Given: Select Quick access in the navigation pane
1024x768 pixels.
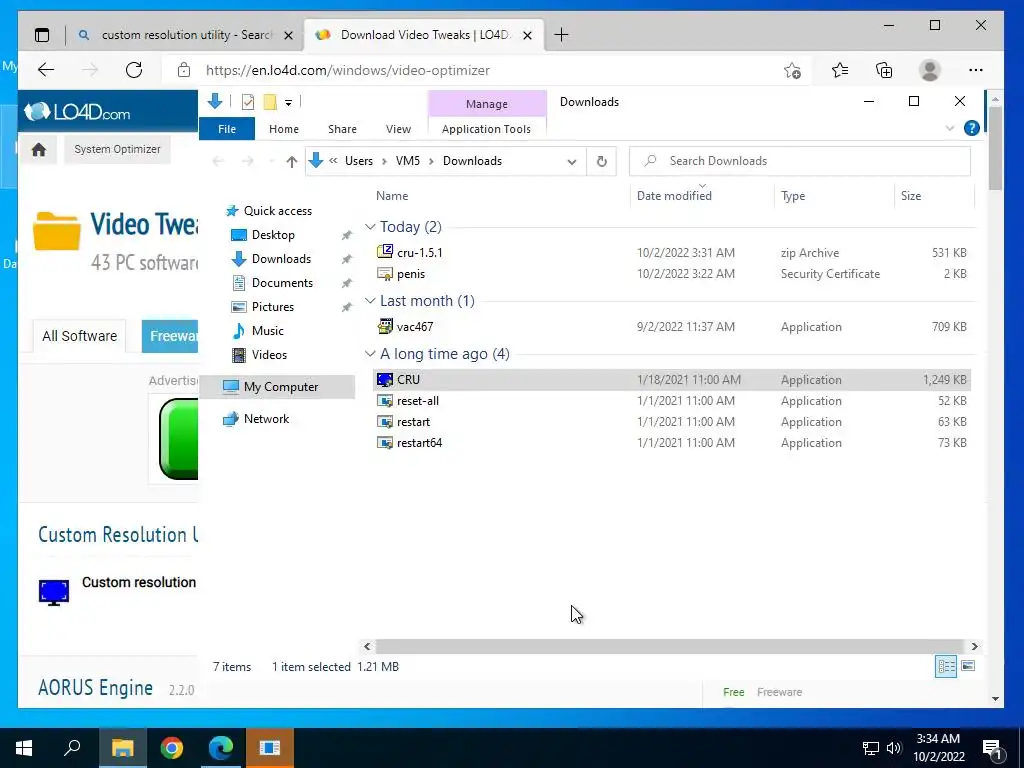Looking at the screenshot, I should 278,211.
